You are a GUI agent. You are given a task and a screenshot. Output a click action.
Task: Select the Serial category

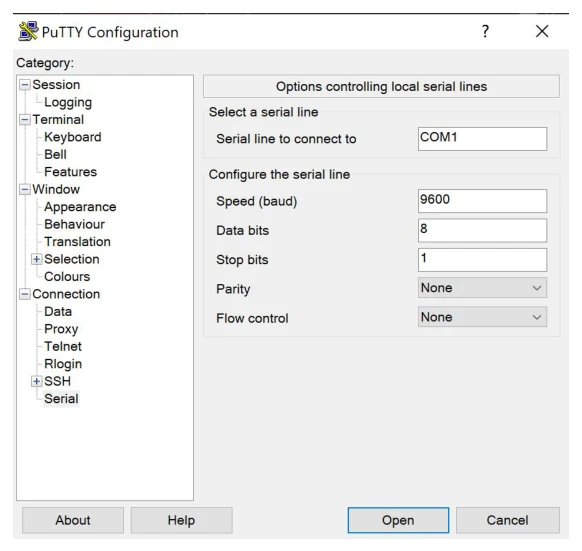pyautogui.click(x=61, y=399)
